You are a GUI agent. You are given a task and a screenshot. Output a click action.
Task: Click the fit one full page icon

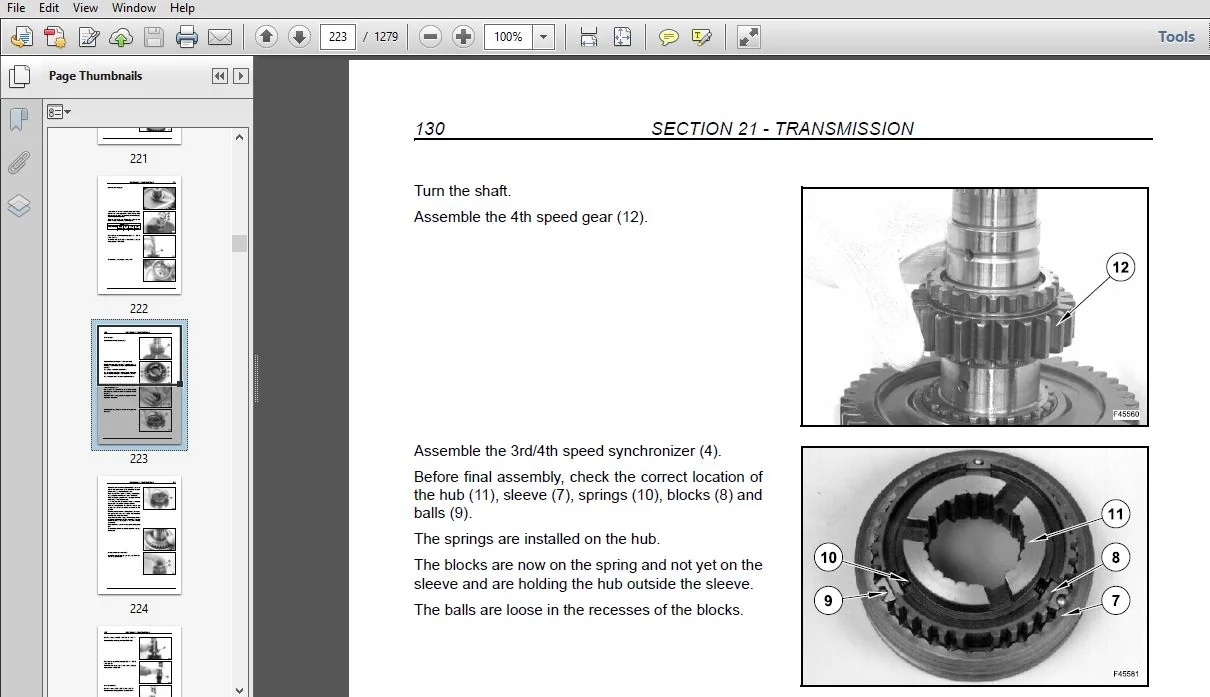[622, 38]
